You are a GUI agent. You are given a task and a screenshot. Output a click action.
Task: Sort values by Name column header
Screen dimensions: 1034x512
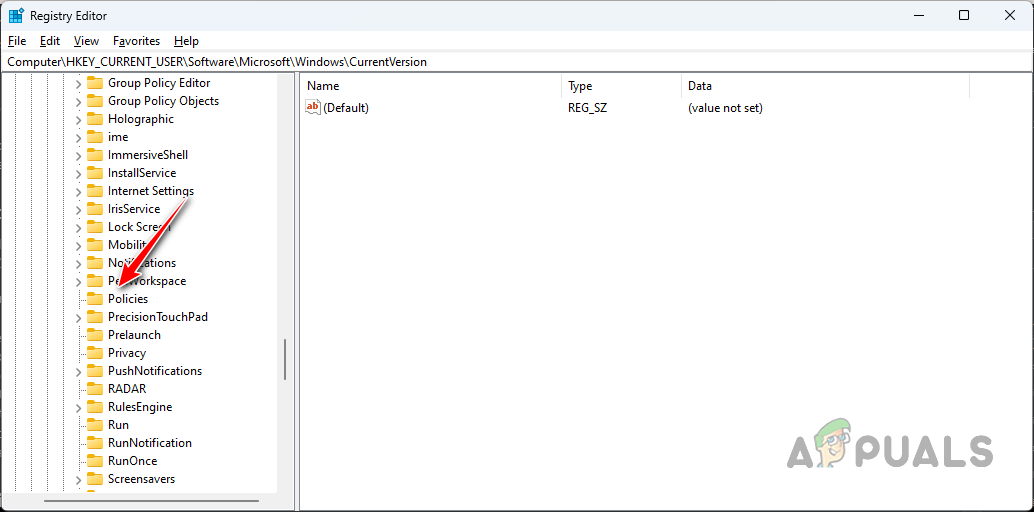coord(432,86)
